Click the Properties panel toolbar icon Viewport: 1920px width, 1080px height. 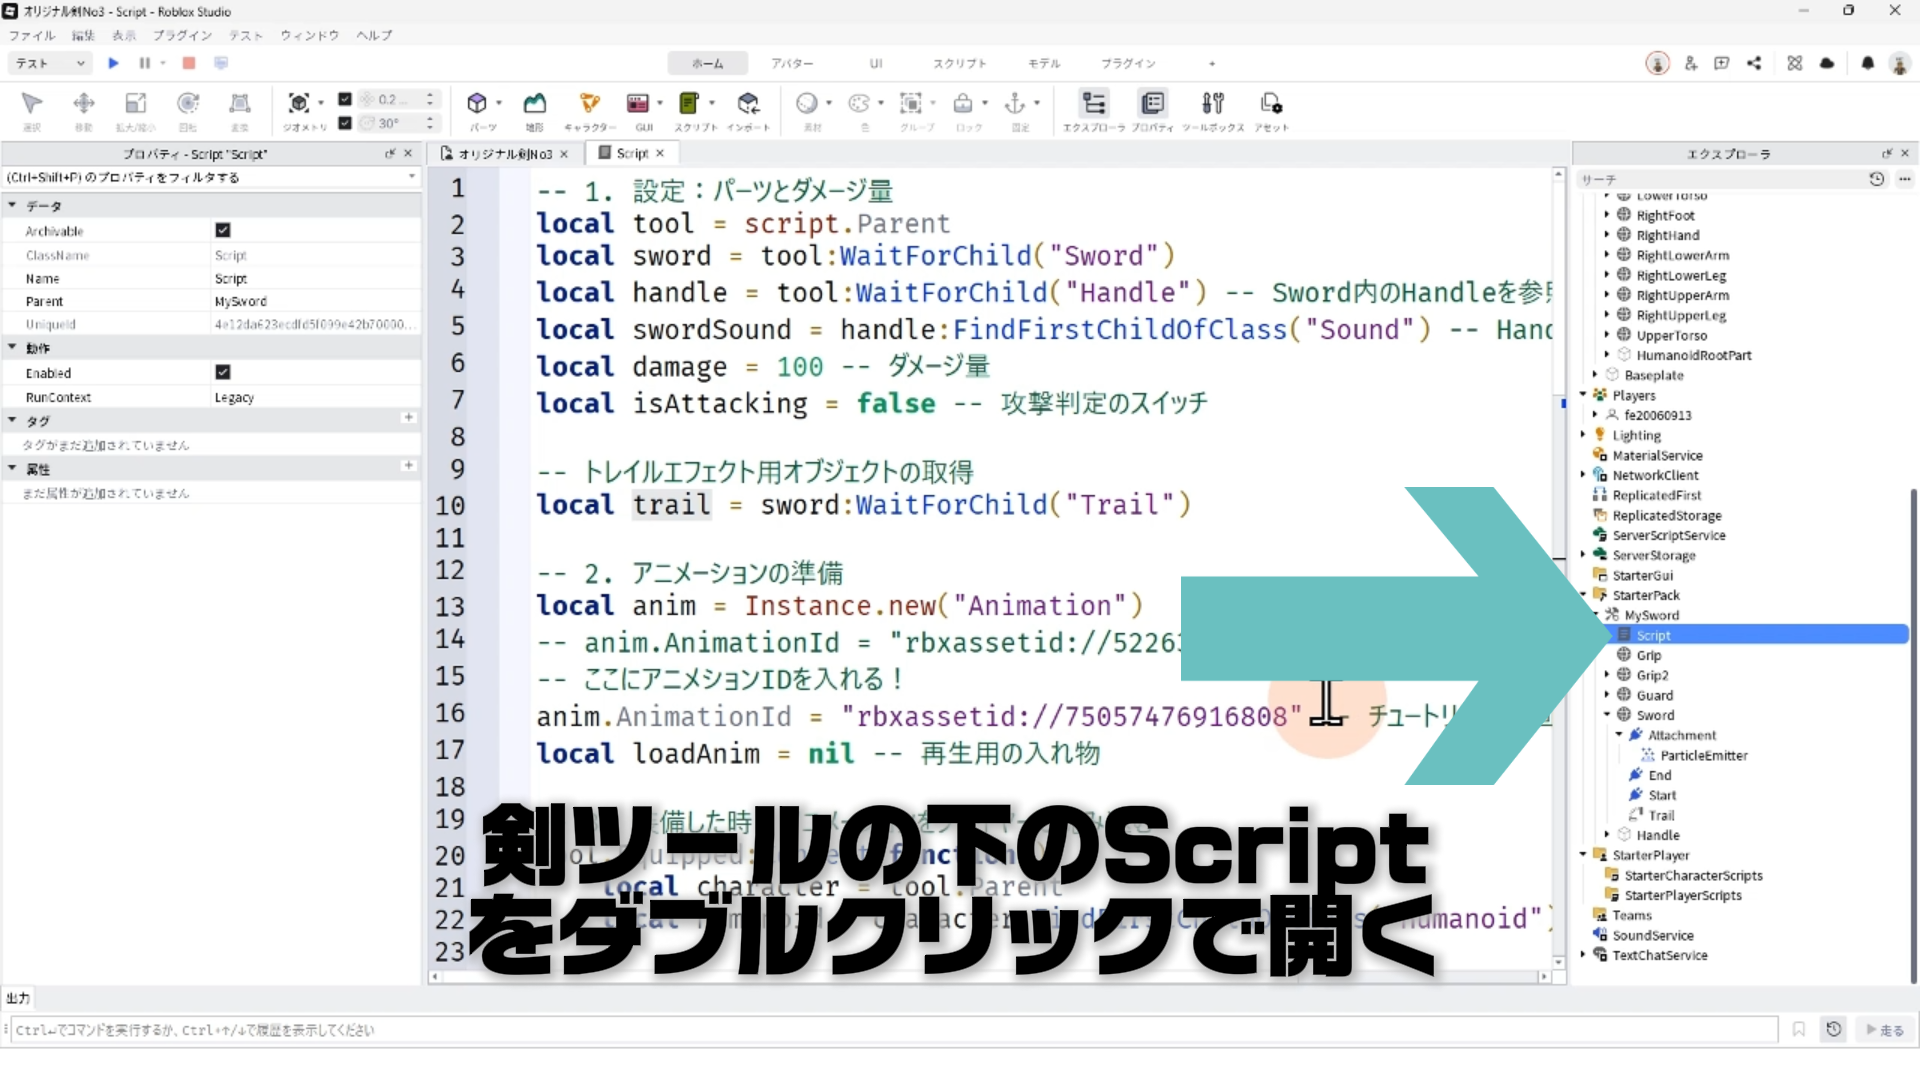(1152, 103)
